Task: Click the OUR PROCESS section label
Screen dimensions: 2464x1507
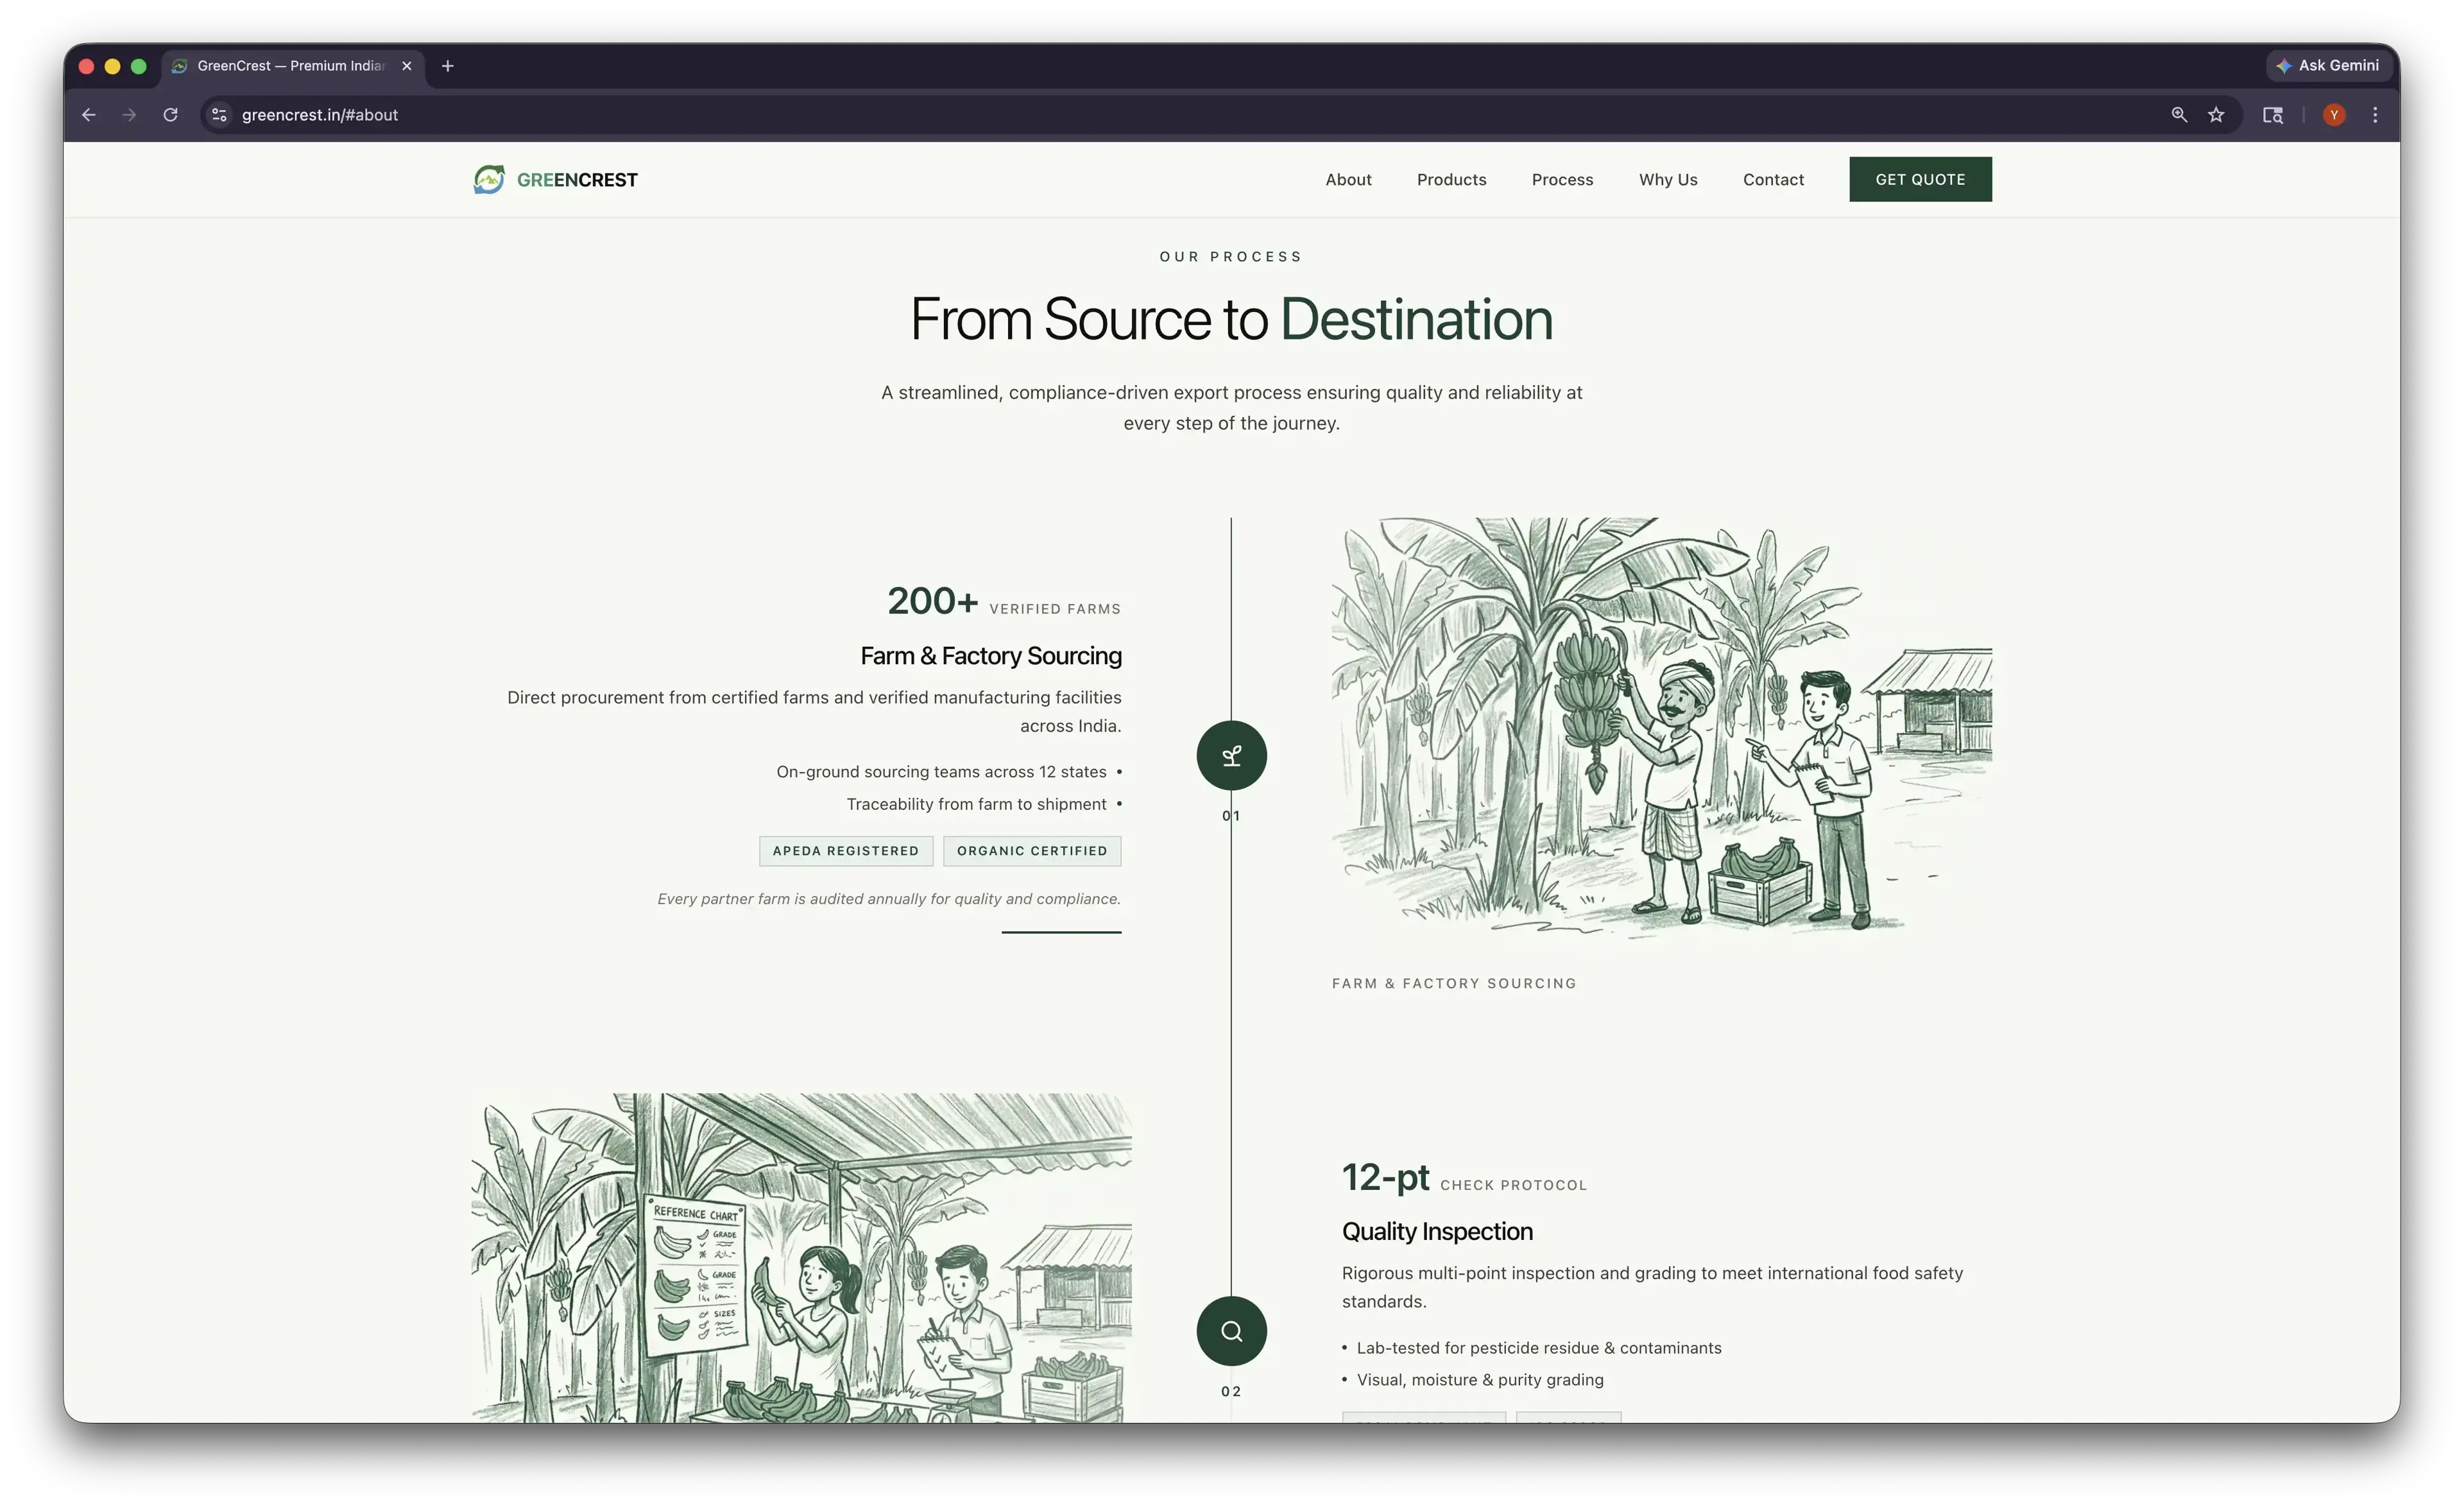Action: click(1231, 257)
